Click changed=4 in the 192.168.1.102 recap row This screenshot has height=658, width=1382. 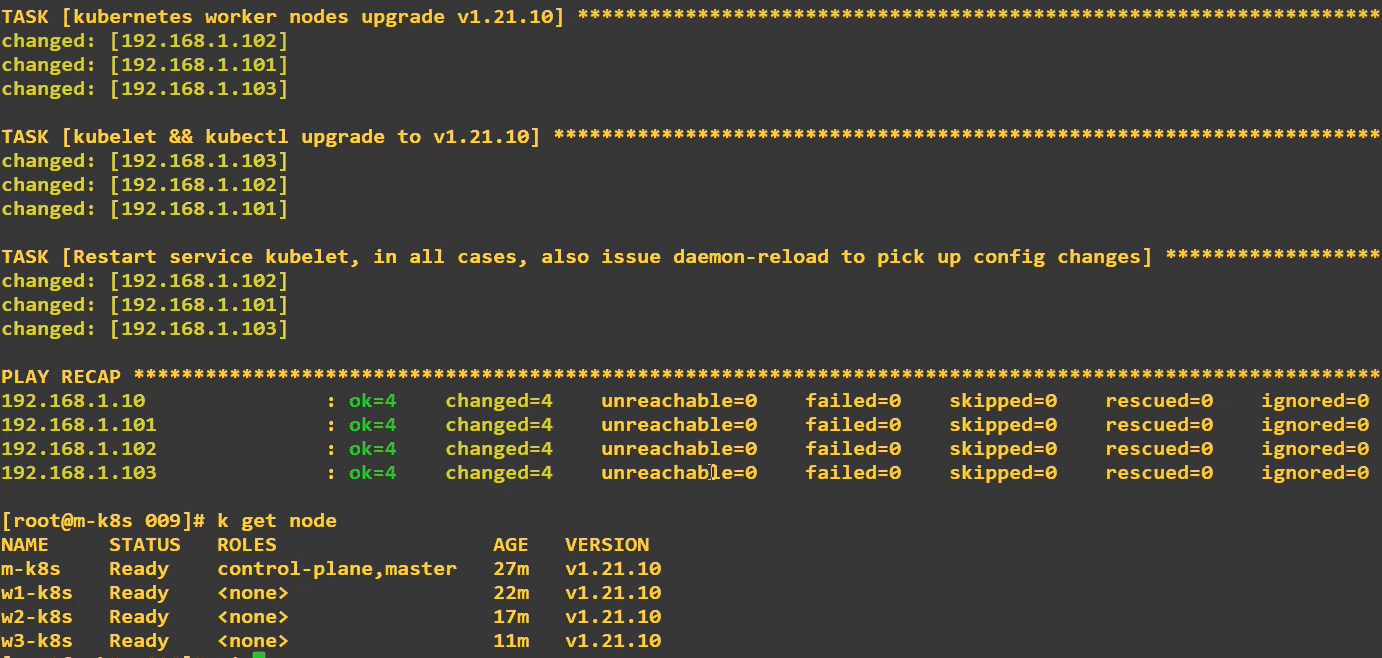pos(499,449)
